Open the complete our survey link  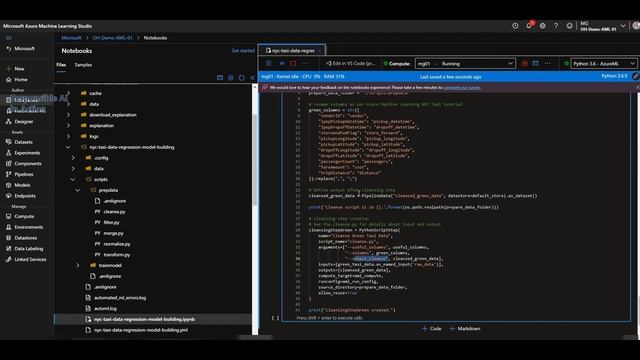(x=462, y=88)
